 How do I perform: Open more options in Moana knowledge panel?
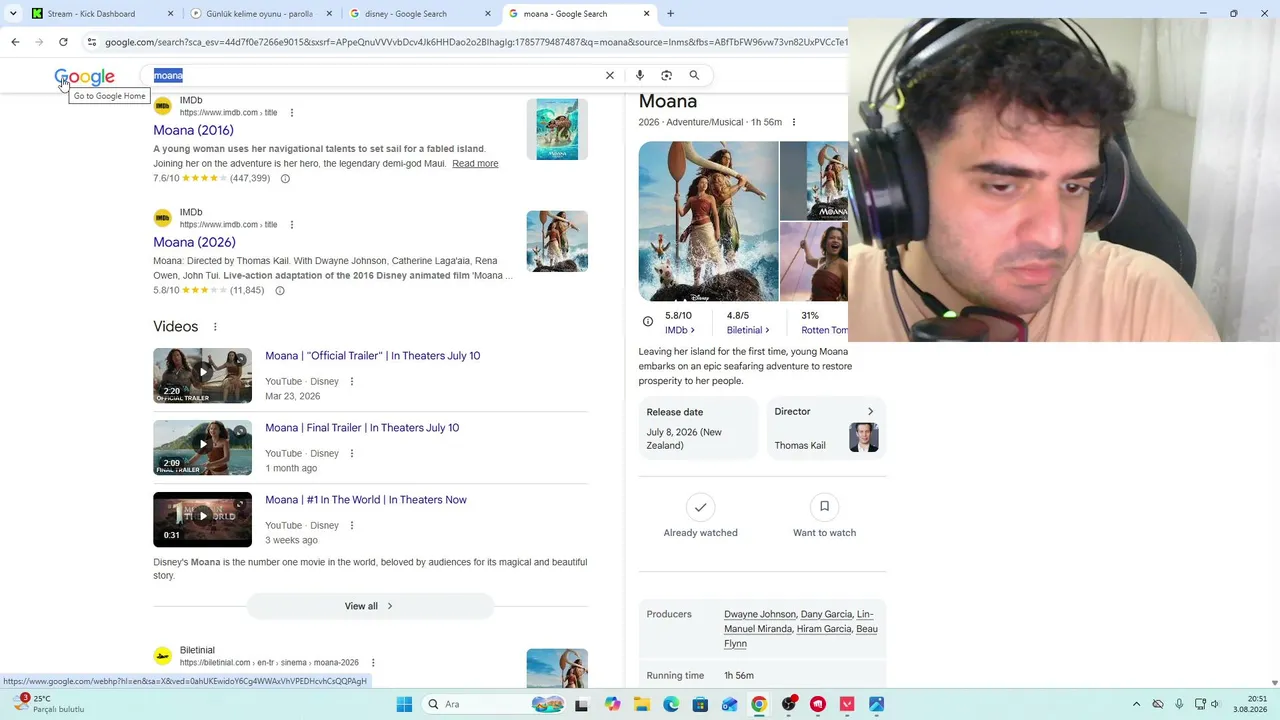click(794, 122)
